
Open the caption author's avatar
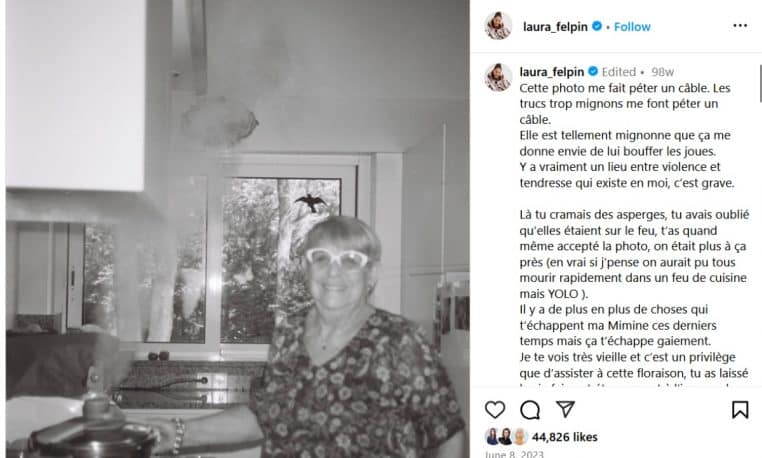tap(498, 77)
